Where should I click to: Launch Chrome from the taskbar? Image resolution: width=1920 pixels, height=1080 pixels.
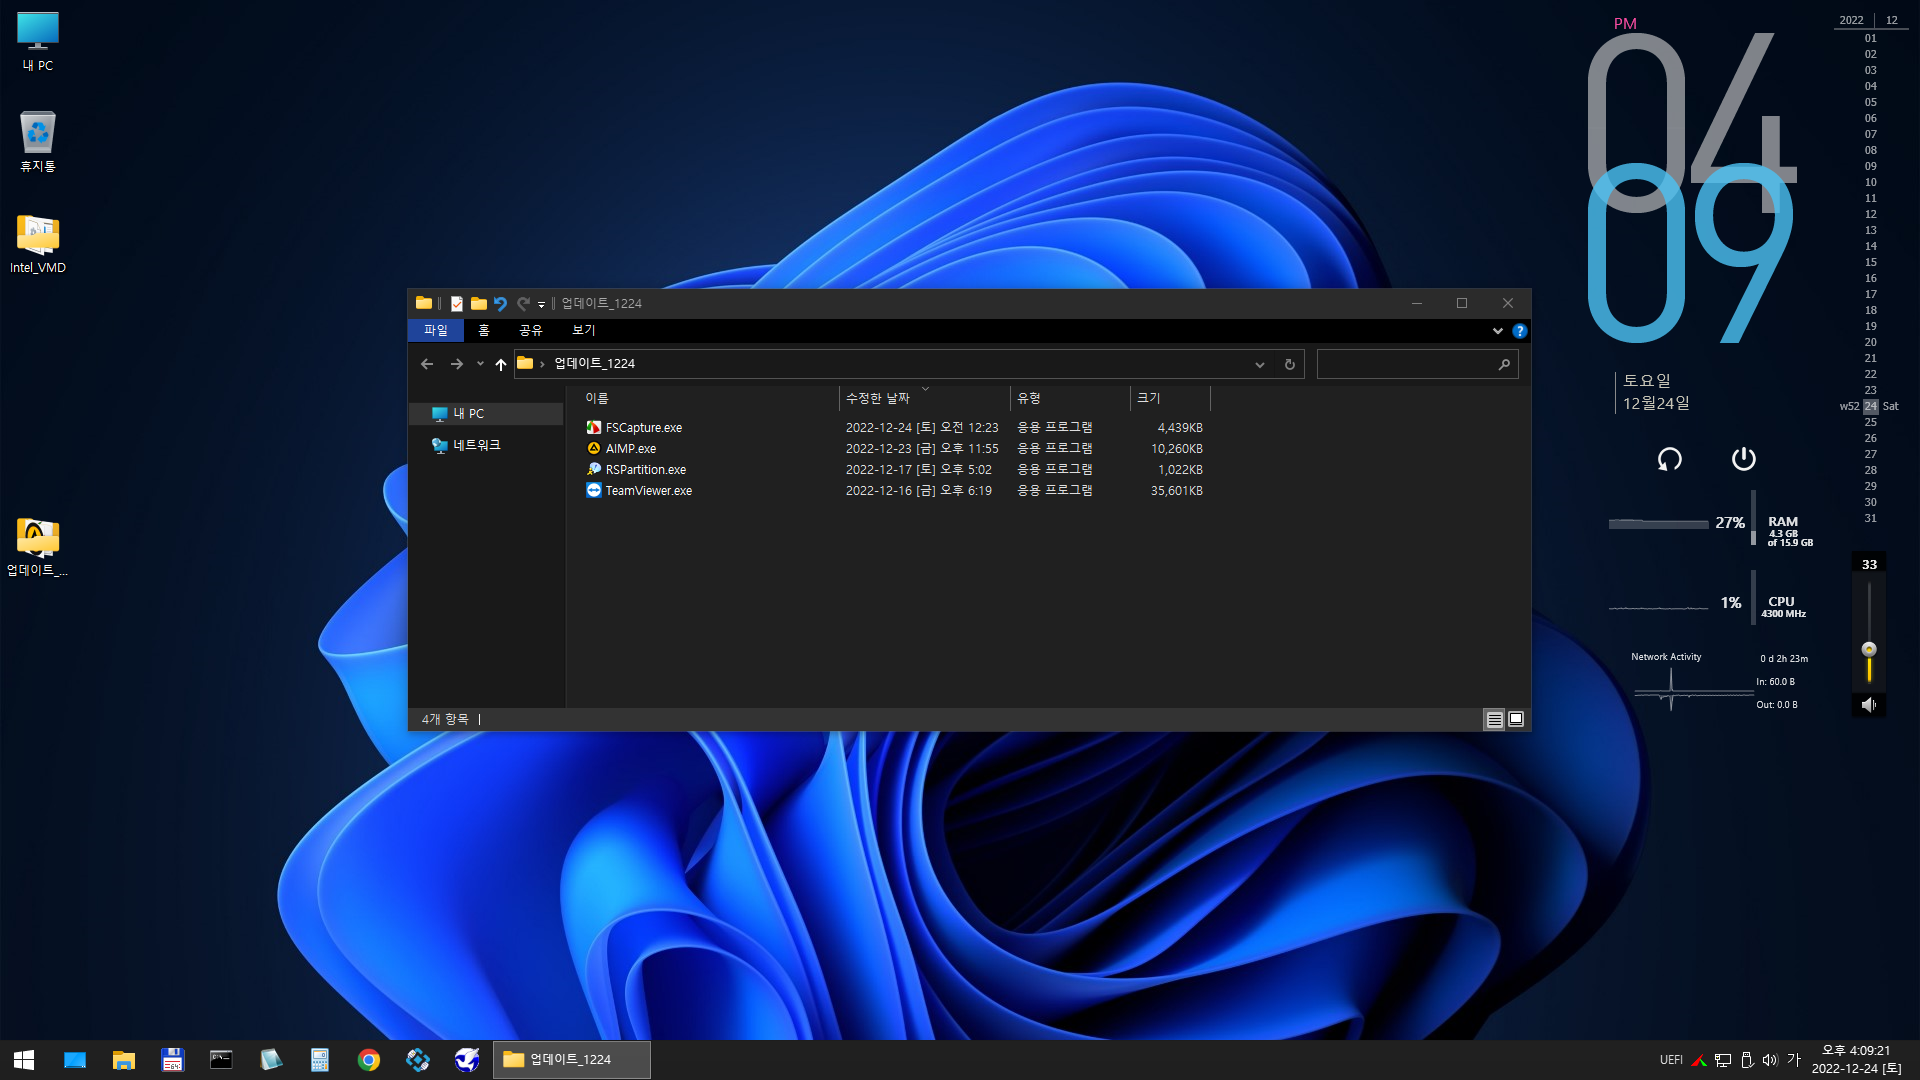click(x=369, y=1060)
